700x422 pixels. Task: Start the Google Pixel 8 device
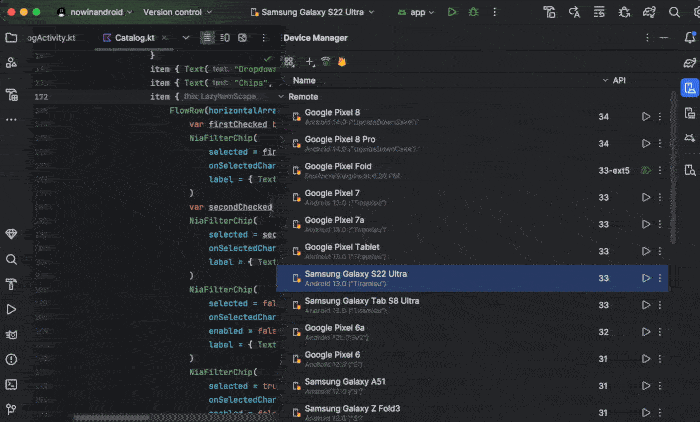point(646,117)
